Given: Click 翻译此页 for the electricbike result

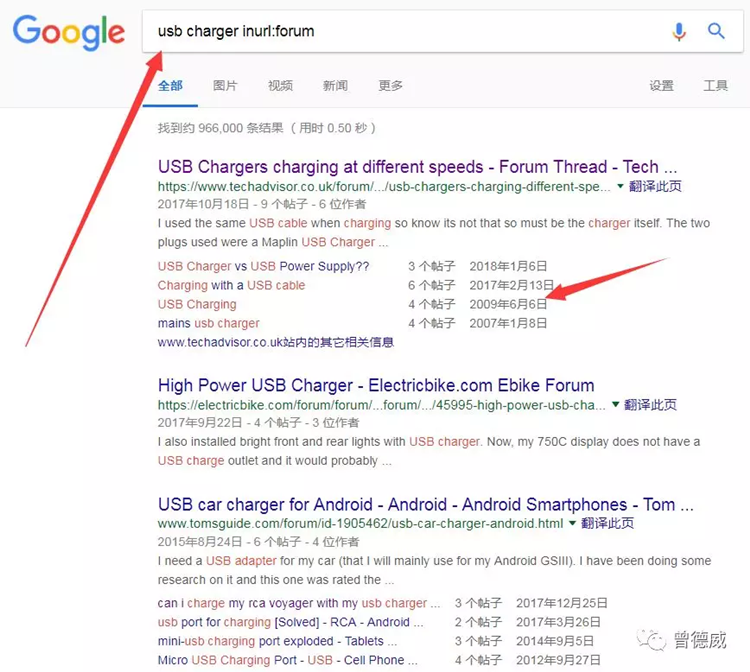Looking at the screenshot, I should [651, 405].
